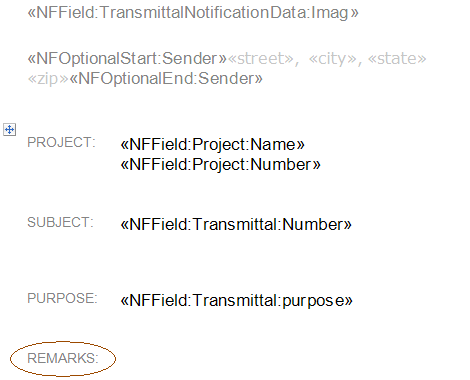
Task: Click the PURPOSE: label
Action: (x=62, y=298)
